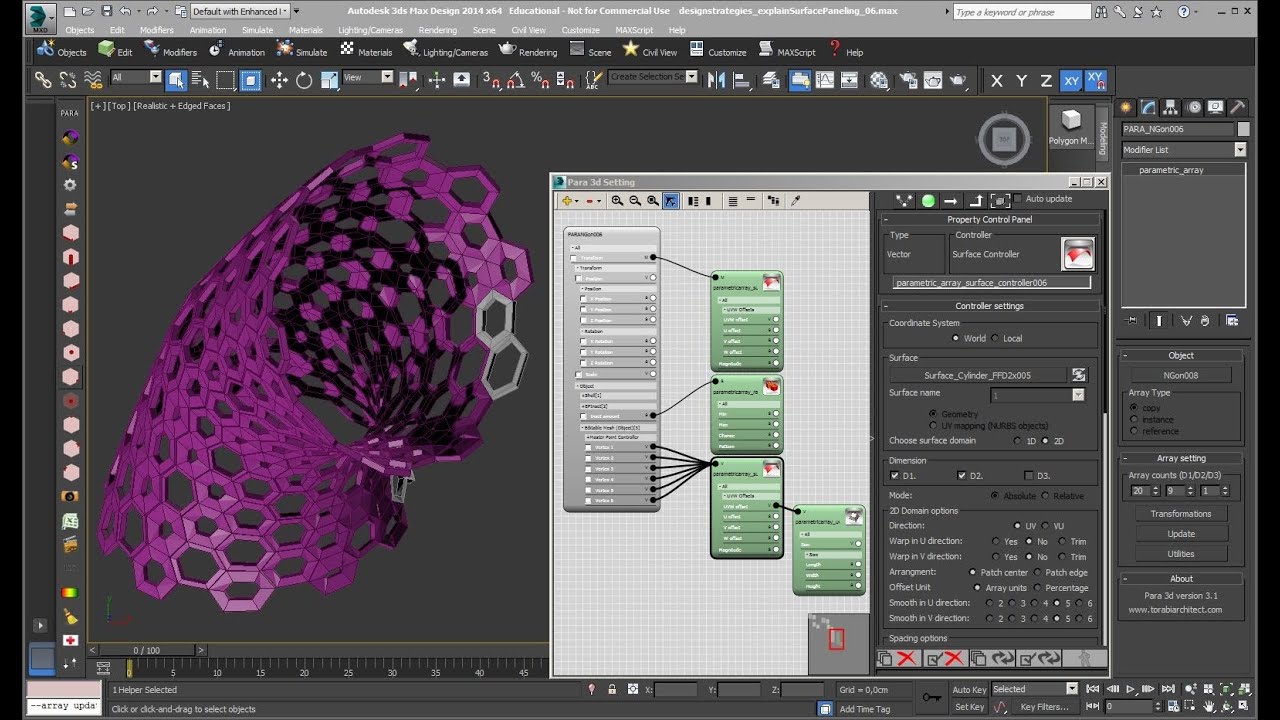Screen dimensions: 1280x720
Task: Open the Customize menu
Action: pyautogui.click(x=580, y=30)
